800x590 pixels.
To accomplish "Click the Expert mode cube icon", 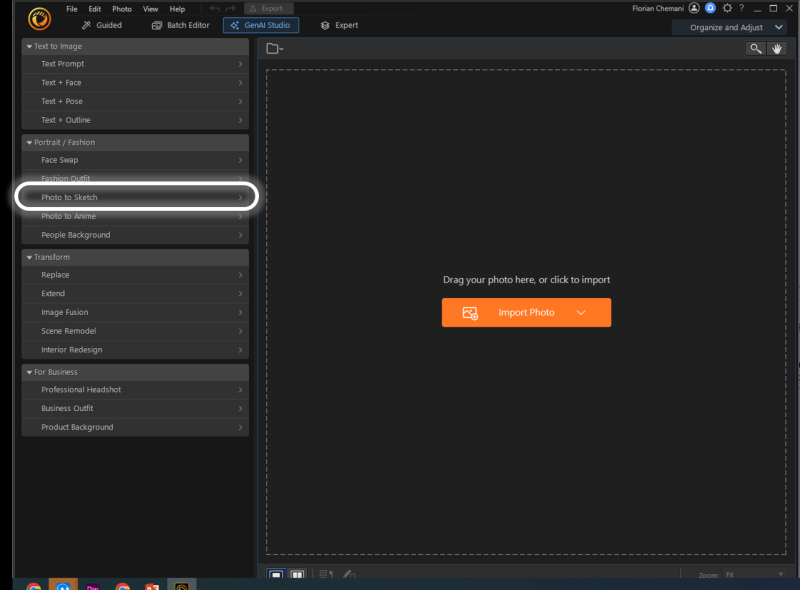I will click(x=325, y=25).
